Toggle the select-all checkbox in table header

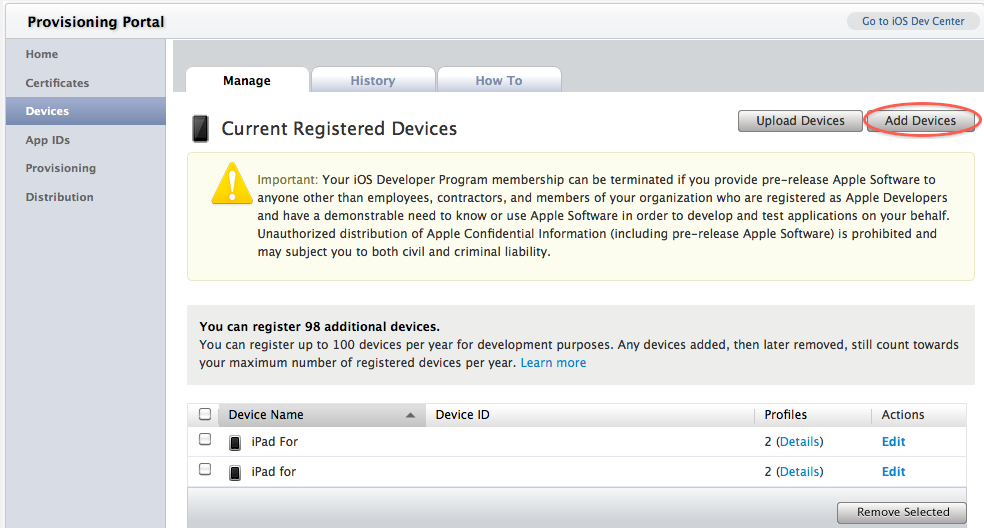(x=205, y=414)
